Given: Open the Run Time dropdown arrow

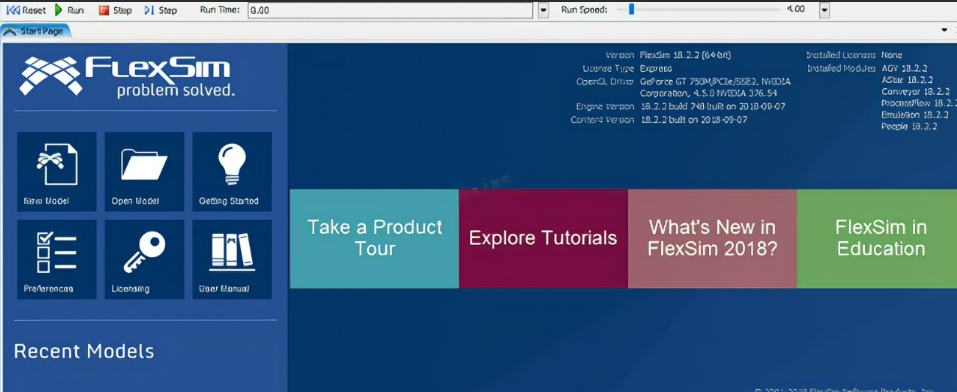Looking at the screenshot, I should (544, 10).
